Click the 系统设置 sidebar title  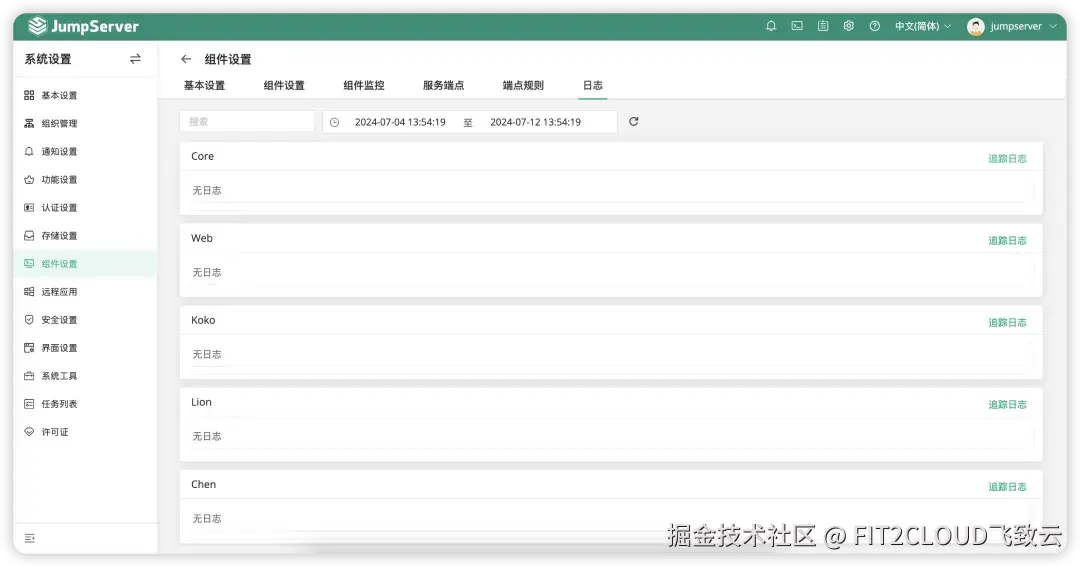pos(48,59)
